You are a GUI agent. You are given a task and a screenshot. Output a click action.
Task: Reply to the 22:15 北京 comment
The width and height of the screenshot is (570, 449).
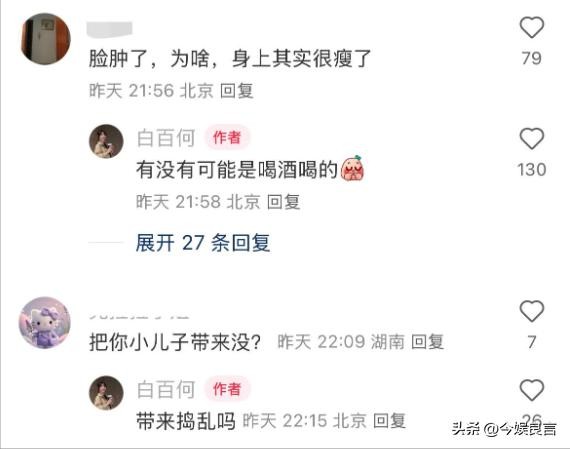(390, 421)
